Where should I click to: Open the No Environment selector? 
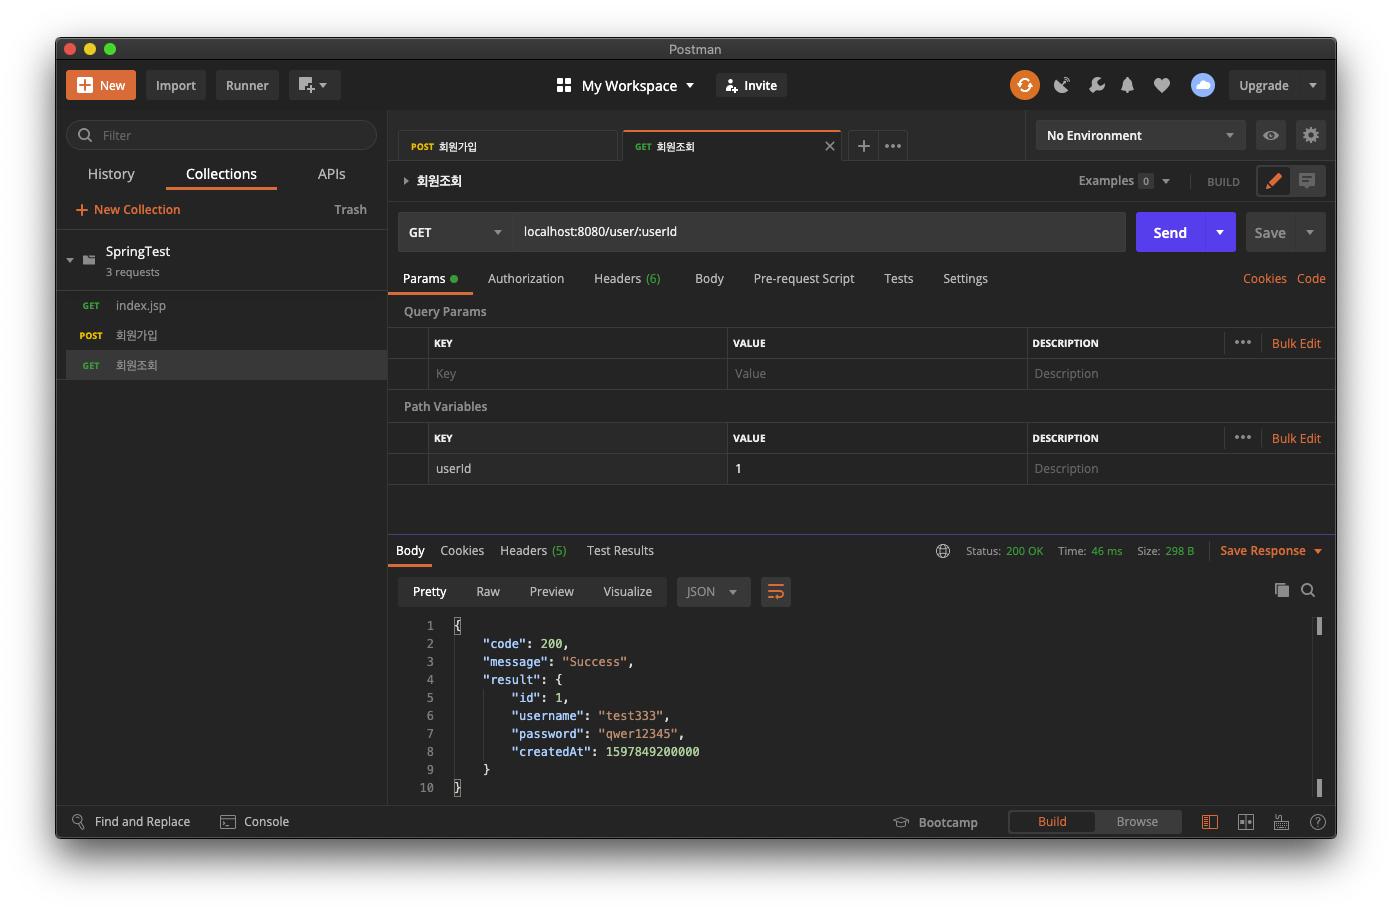[1140, 135]
